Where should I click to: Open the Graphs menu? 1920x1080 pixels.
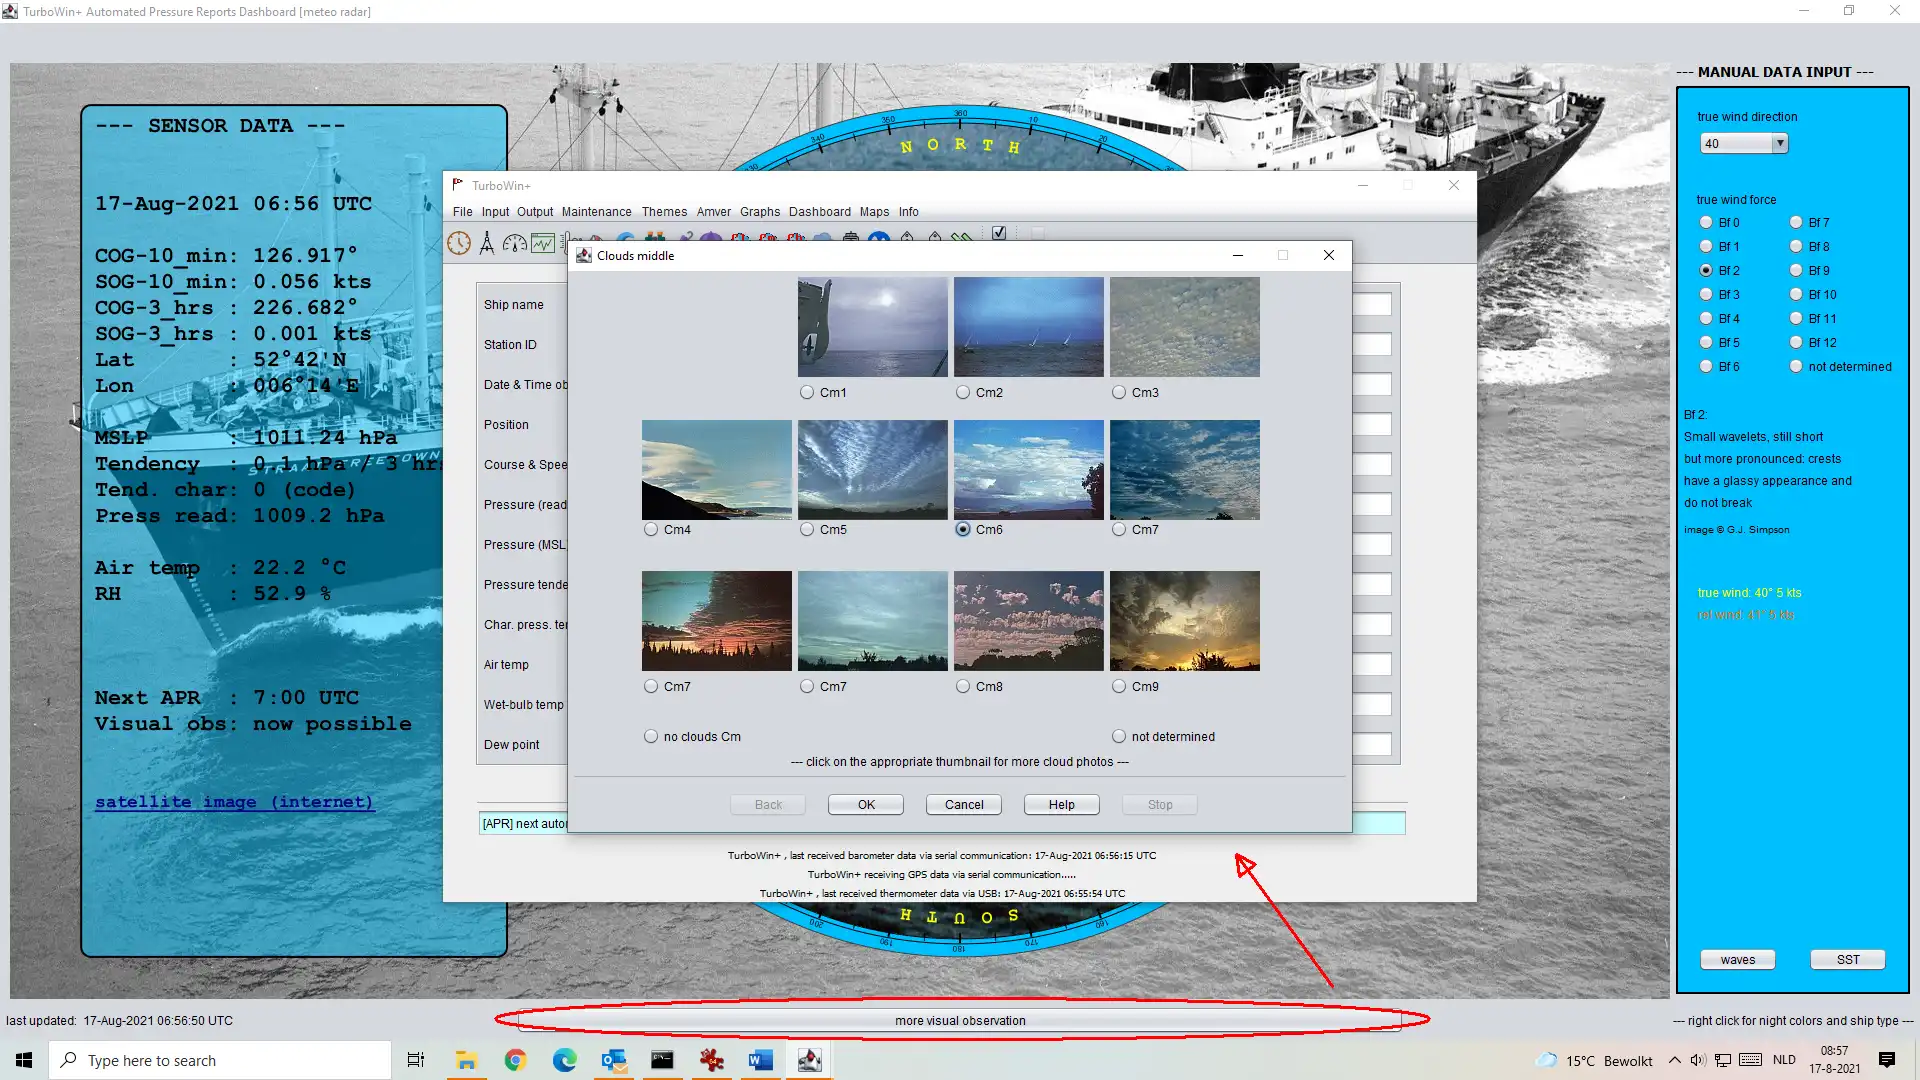click(758, 211)
